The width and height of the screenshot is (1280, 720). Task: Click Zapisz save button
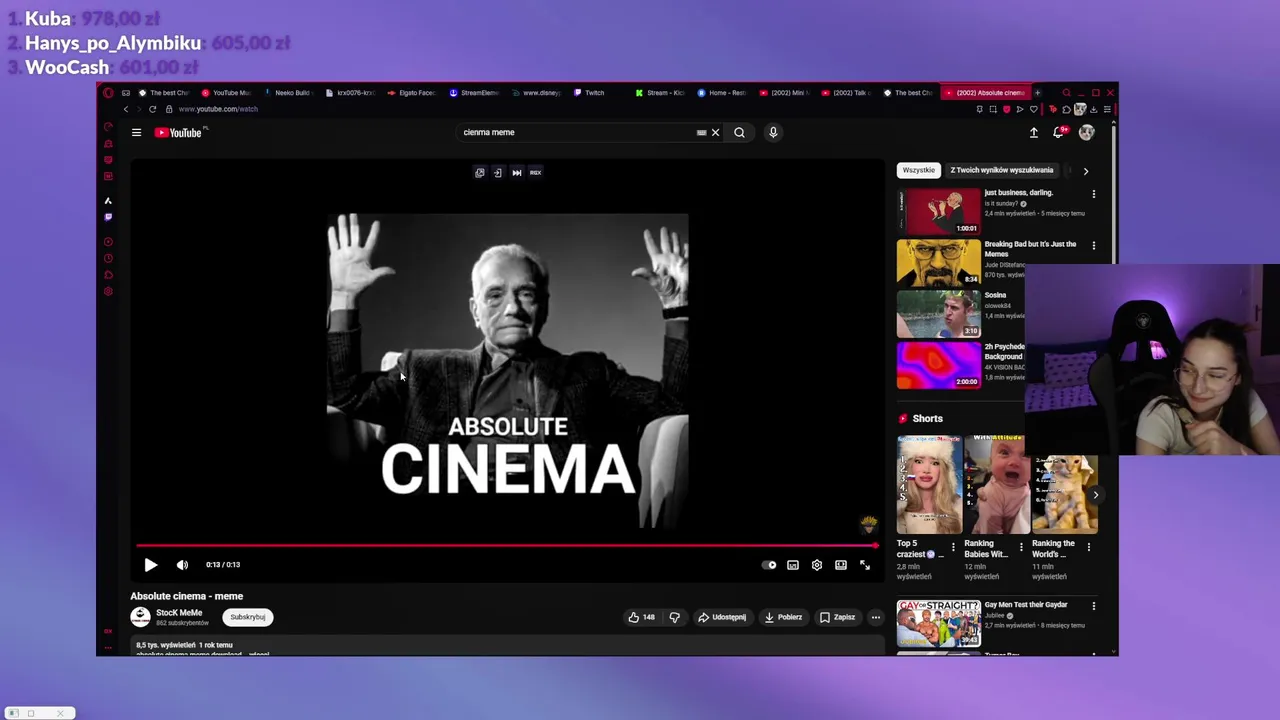point(838,617)
